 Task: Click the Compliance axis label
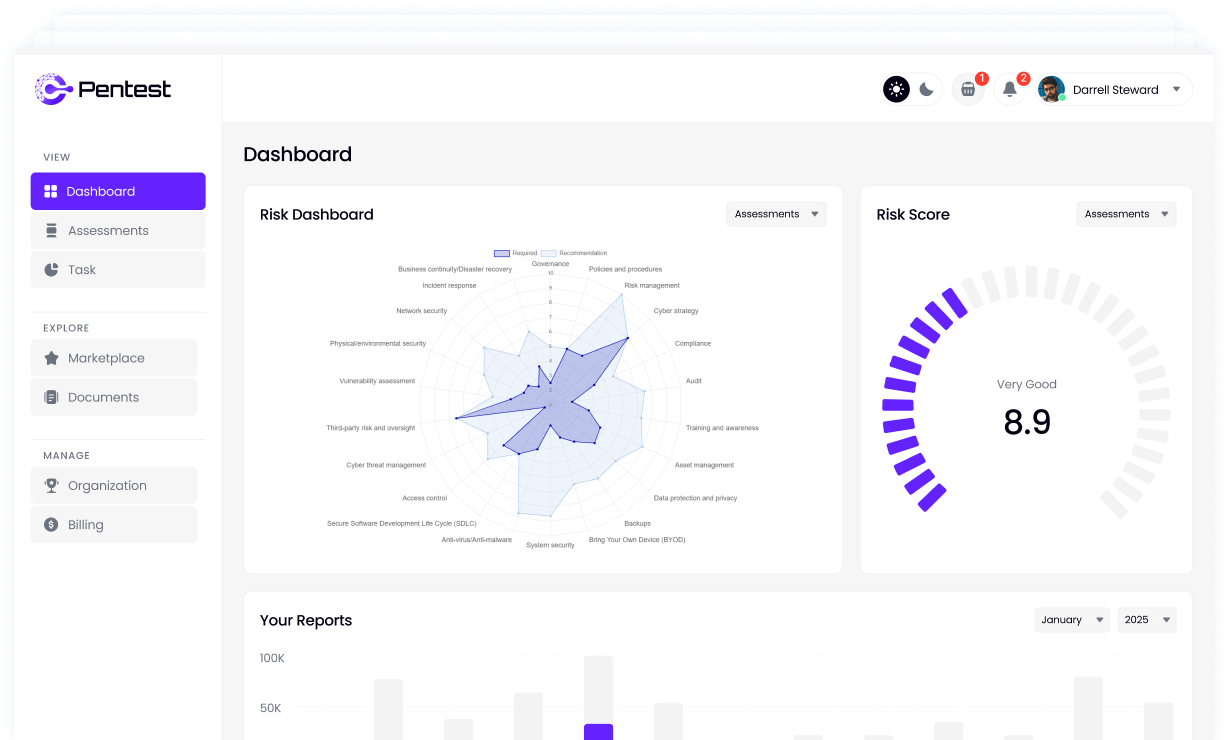click(693, 343)
